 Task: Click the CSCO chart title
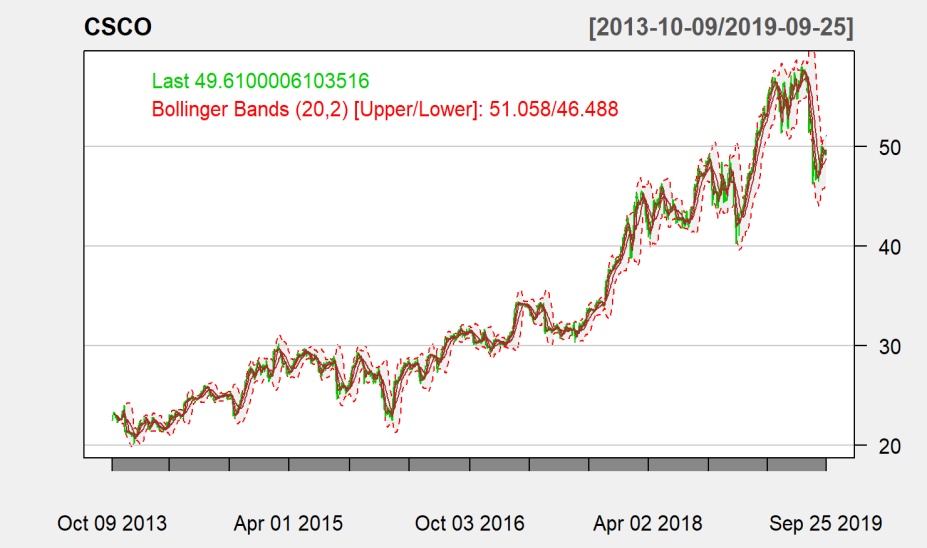pos(117,28)
